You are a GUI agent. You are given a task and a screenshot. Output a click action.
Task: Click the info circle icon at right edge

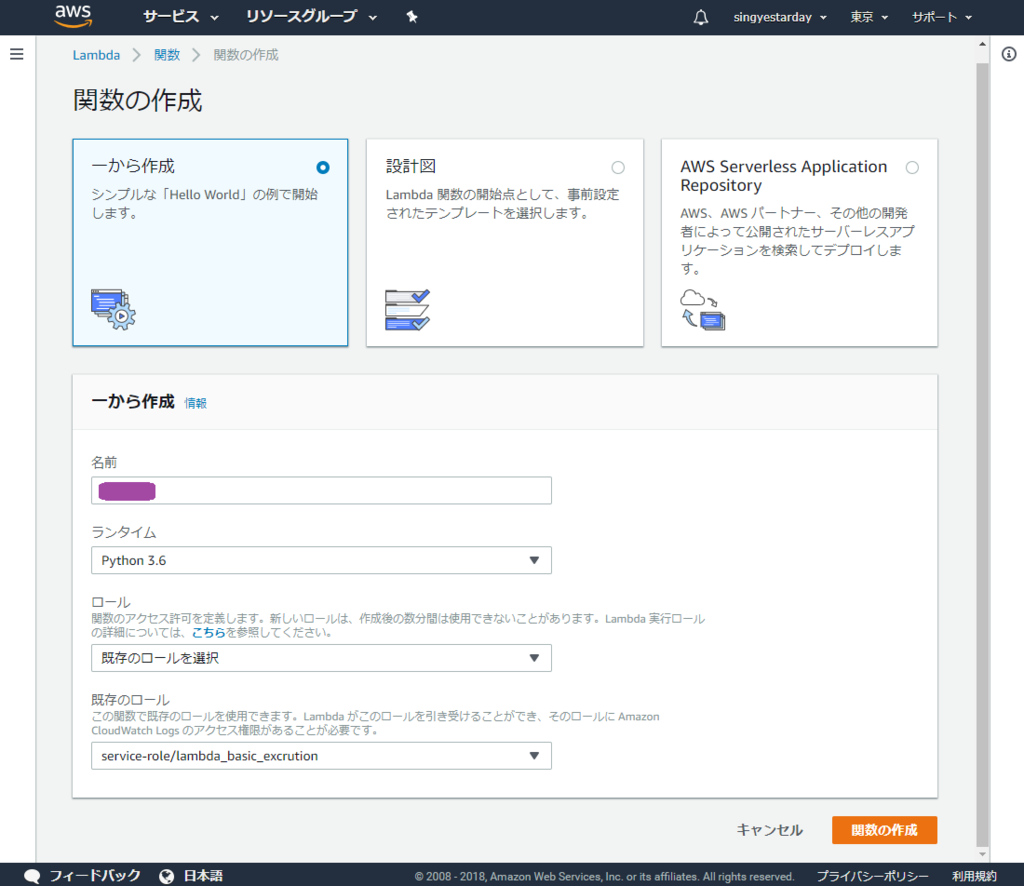pyautogui.click(x=1009, y=54)
